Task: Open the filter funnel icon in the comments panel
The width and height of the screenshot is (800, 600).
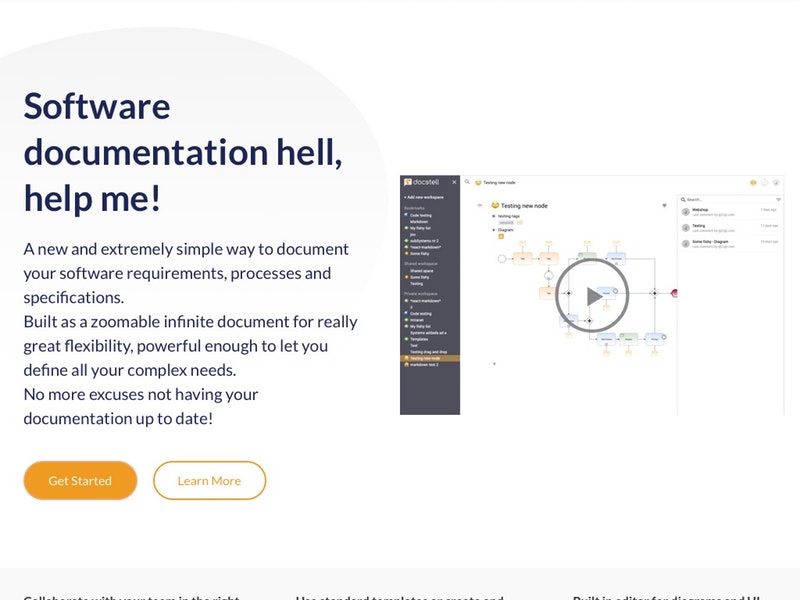Action: point(779,199)
